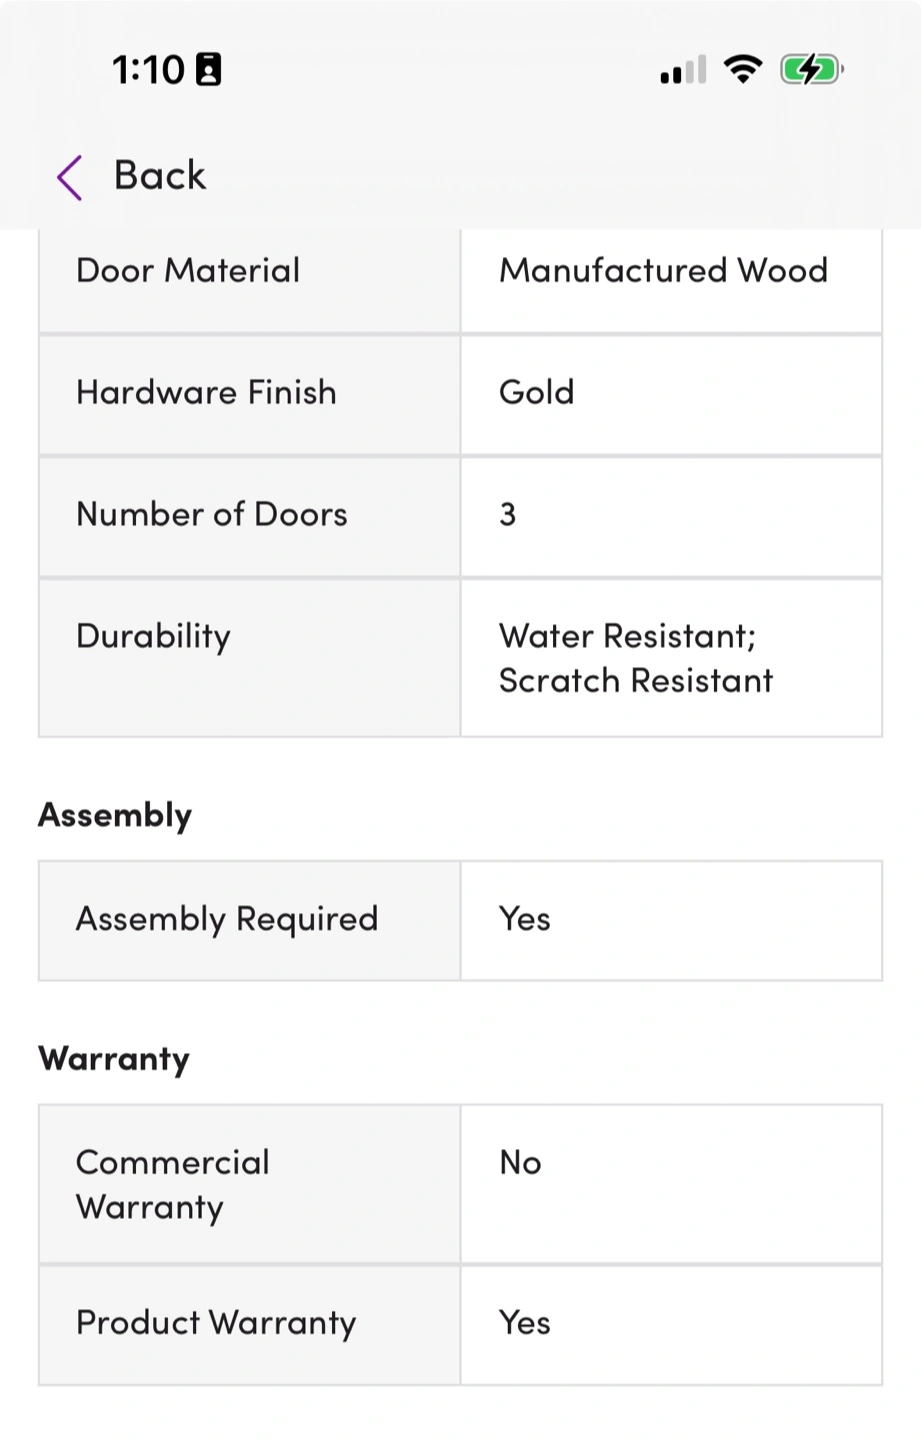
Task: Tap the Gold hardware finish value
Action: pyautogui.click(x=537, y=393)
